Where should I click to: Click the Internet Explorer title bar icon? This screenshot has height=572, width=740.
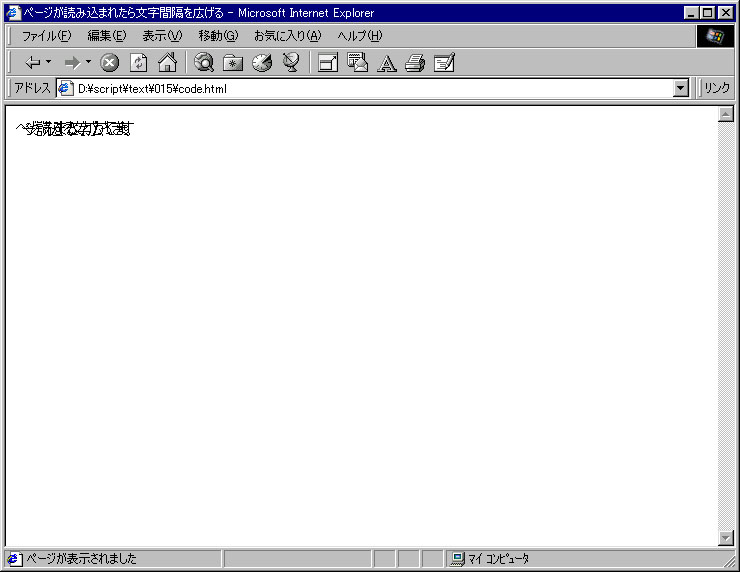point(13,13)
